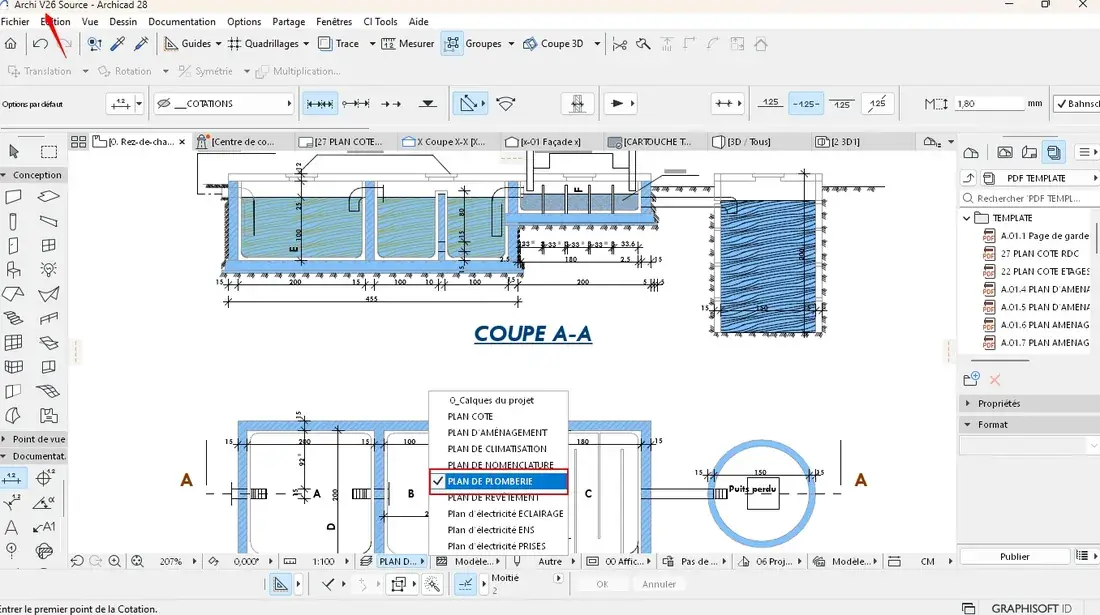
Task: Activate the Dimension tool in toolbox
Action: tap(13, 478)
